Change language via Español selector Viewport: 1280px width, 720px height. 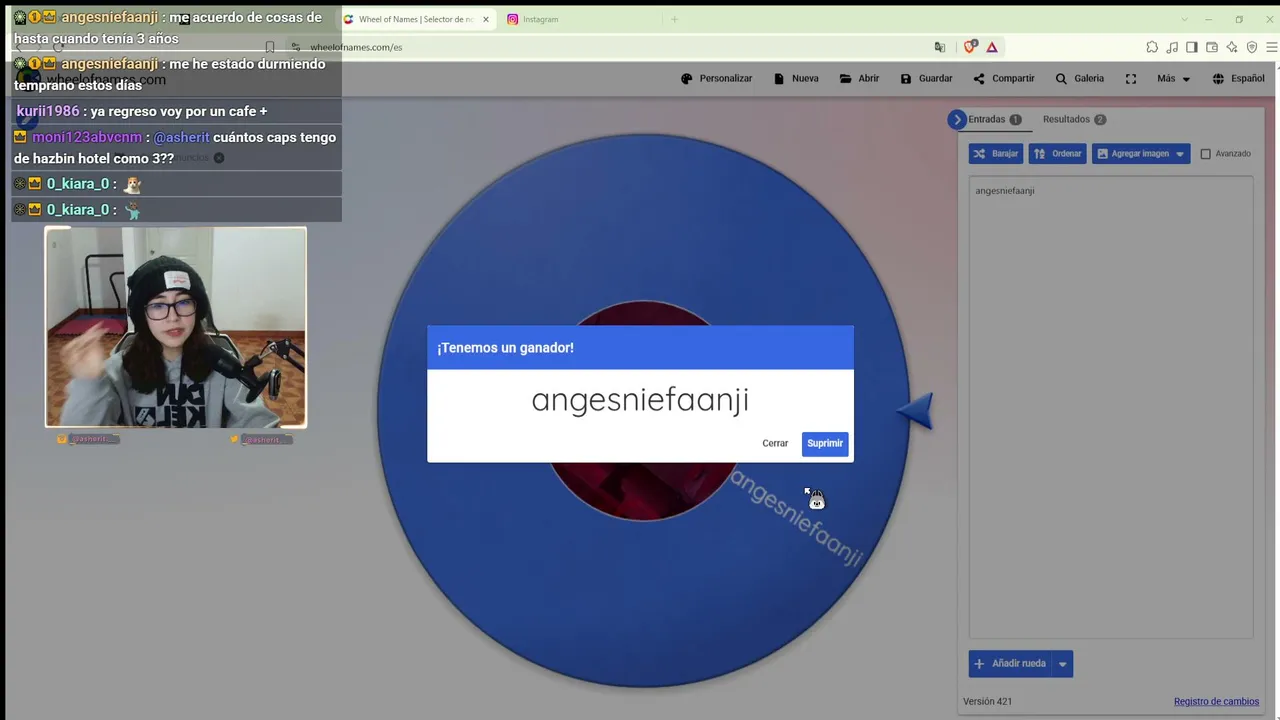pos(1238,78)
